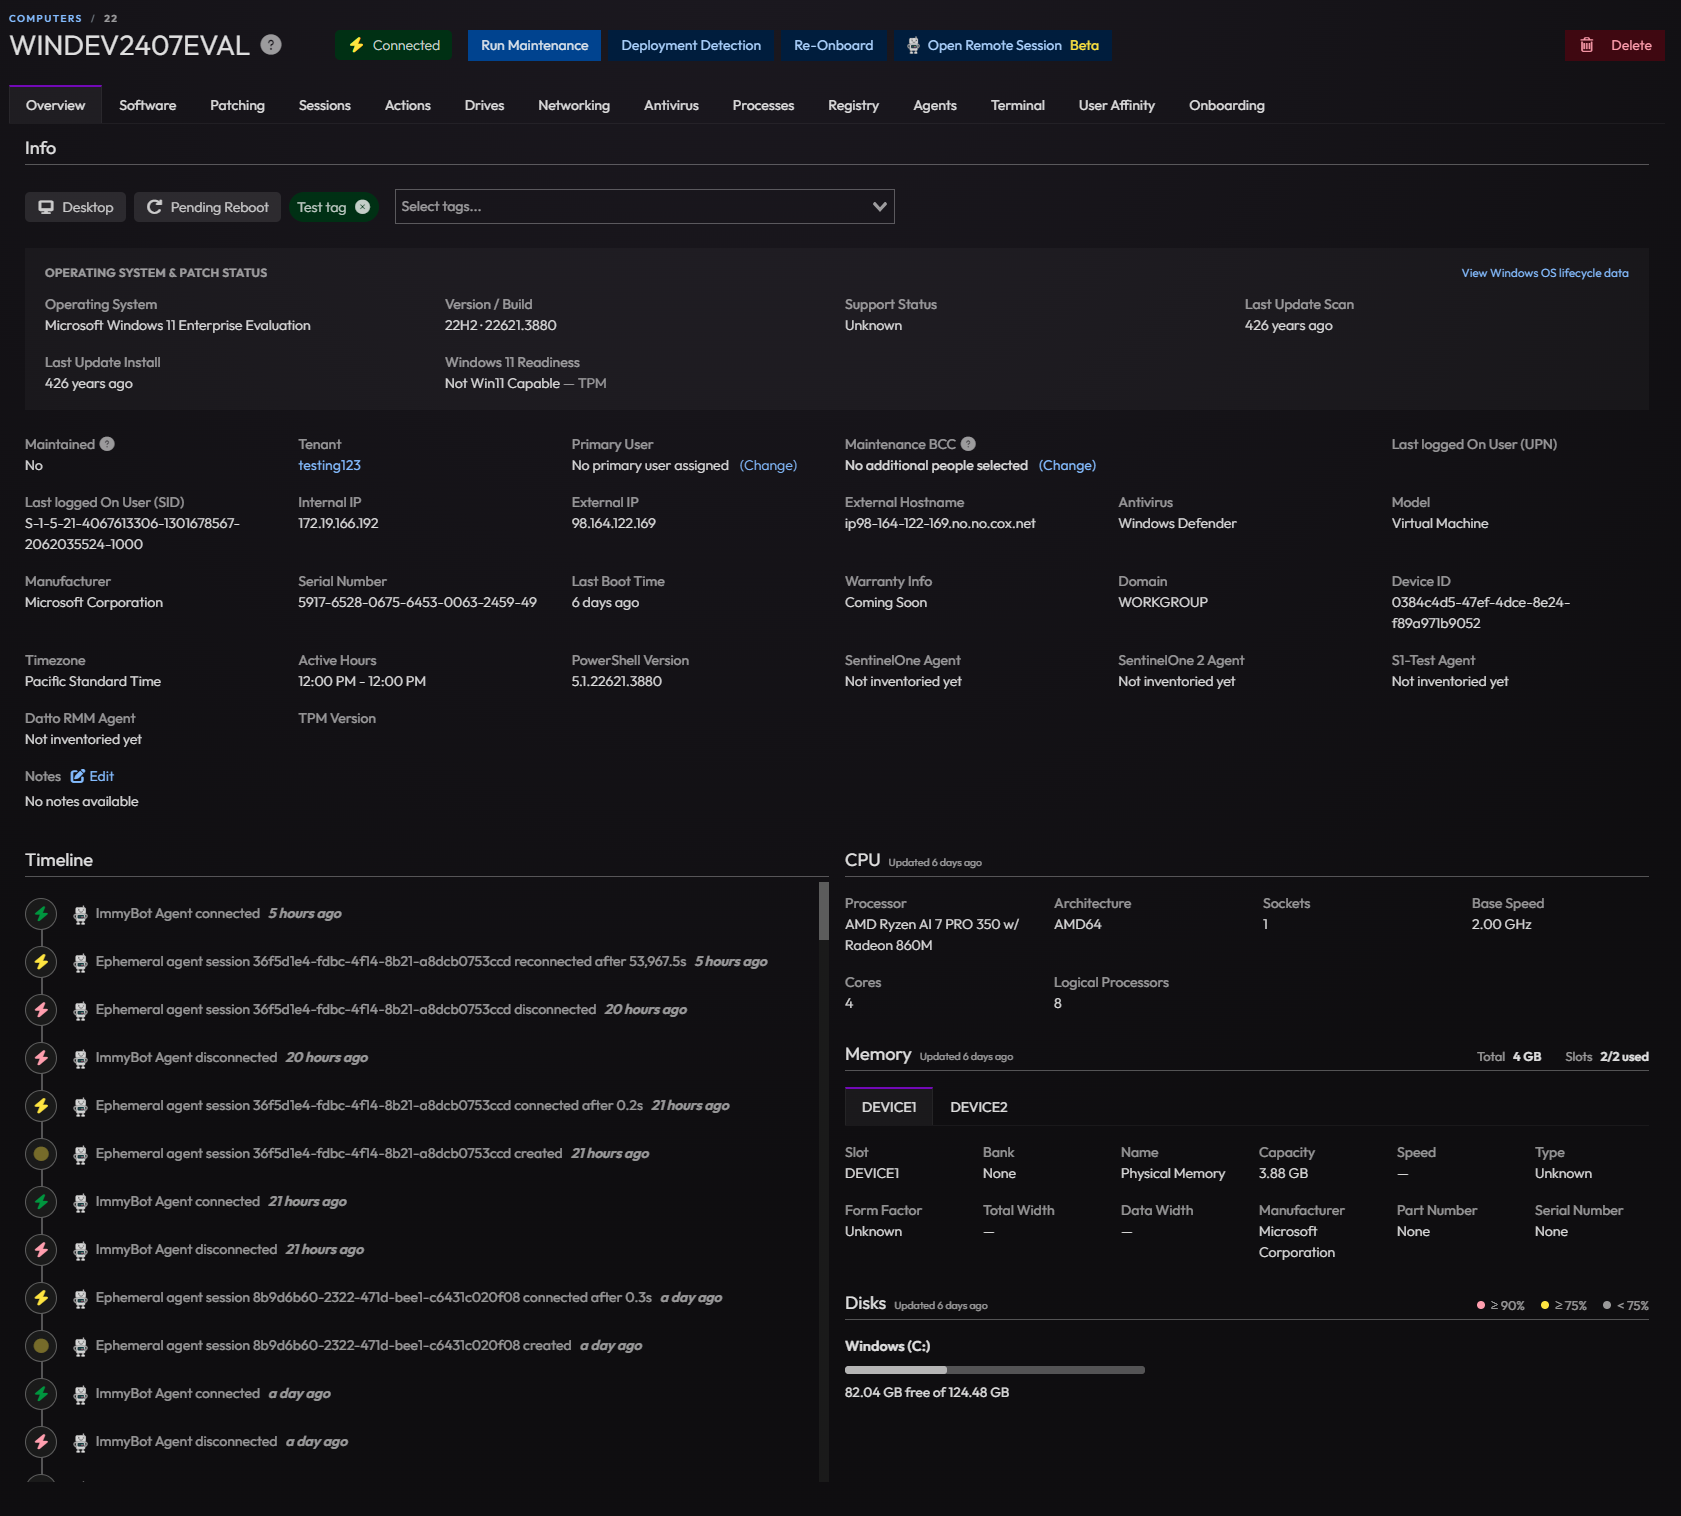The image size is (1681, 1516).
Task: Click the help icon beside WINDEV2407EVAL
Action: (x=271, y=44)
